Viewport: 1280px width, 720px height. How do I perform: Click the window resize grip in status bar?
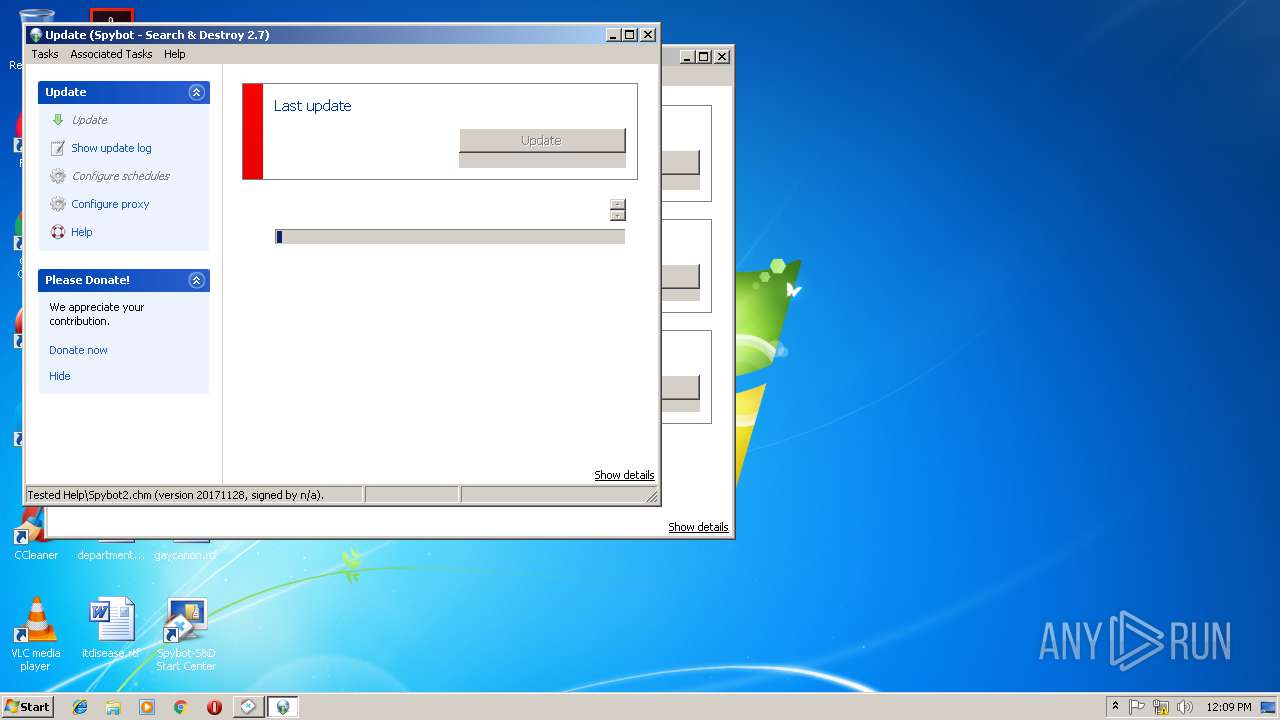coord(652,496)
